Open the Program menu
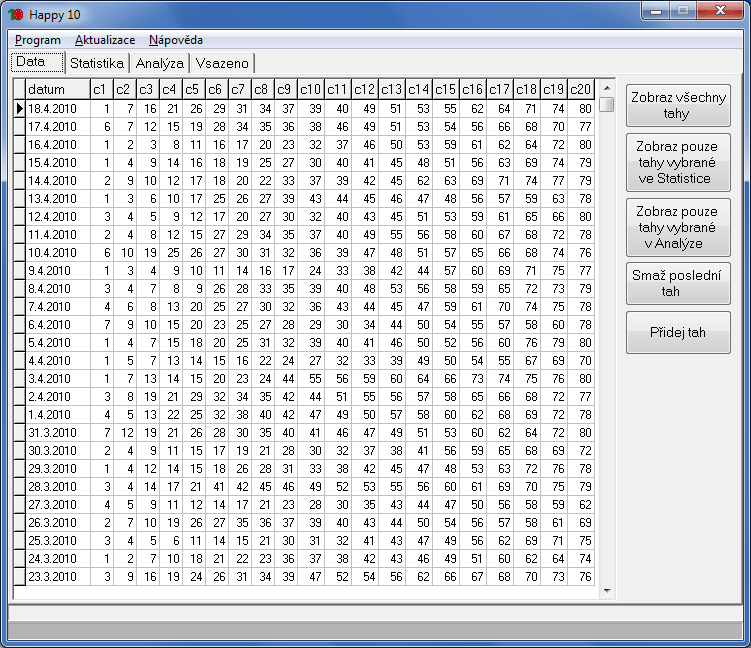 click(38, 40)
